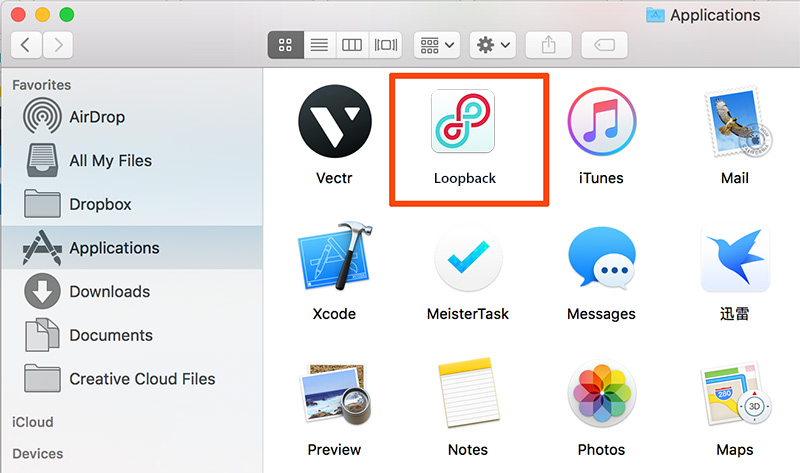Viewport: 800px width, 473px height.
Task: Select the Xcode hammer icon
Action: pos(335,256)
